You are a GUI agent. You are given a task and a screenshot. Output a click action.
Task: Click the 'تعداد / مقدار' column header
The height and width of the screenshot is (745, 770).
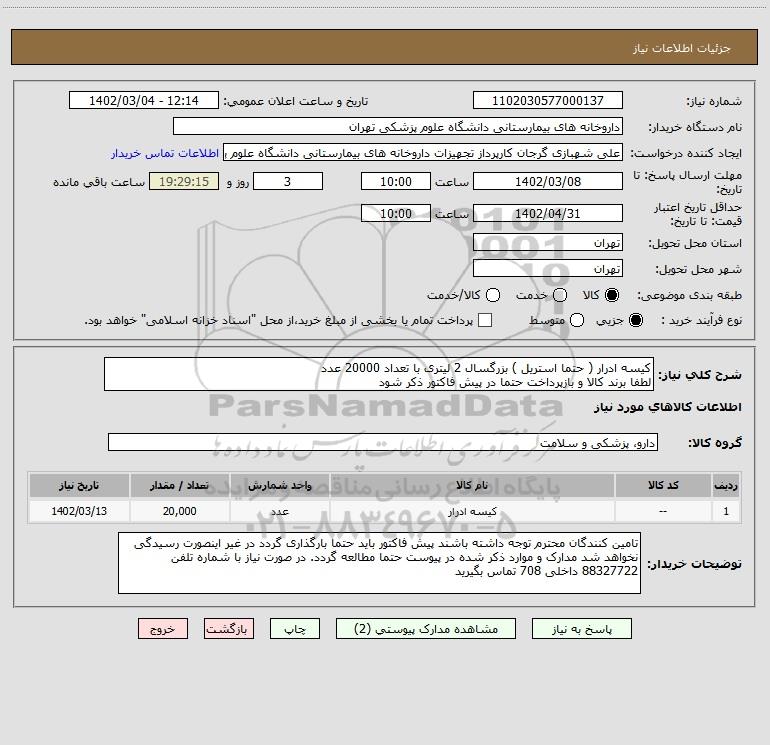179,485
